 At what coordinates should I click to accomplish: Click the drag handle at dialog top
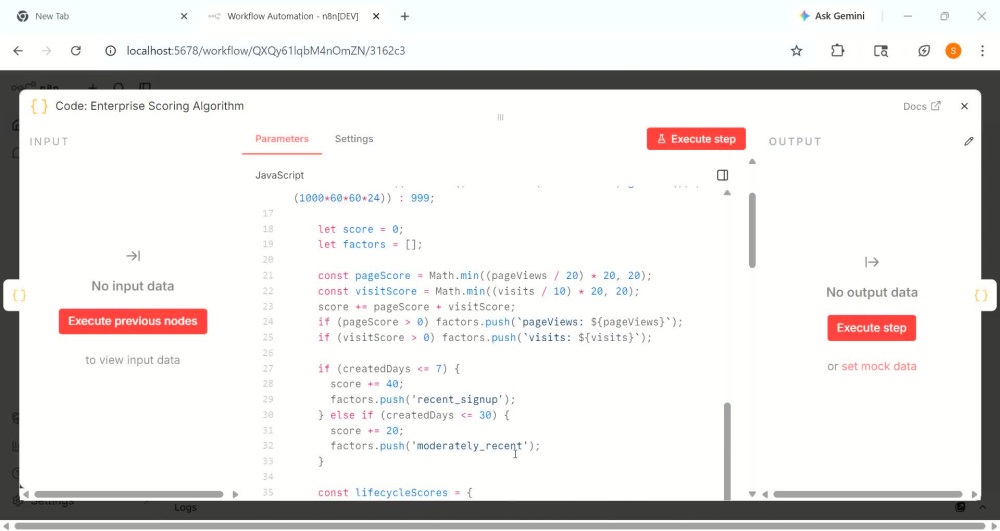[501, 117]
